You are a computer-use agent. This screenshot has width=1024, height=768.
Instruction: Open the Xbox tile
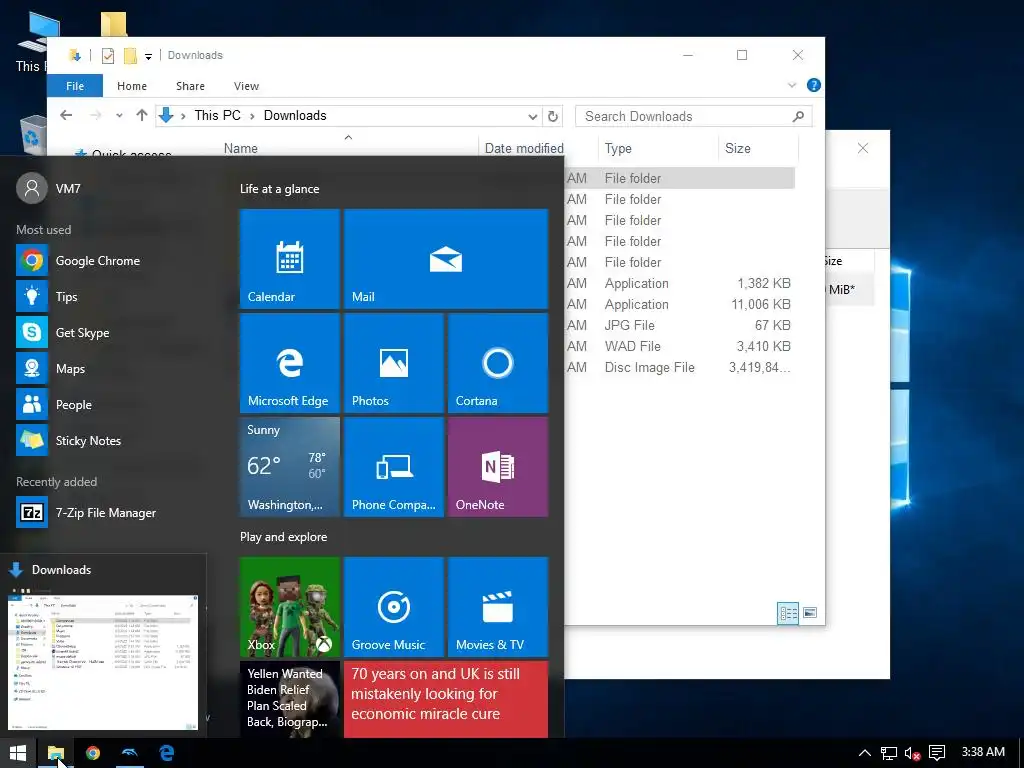(289, 607)
